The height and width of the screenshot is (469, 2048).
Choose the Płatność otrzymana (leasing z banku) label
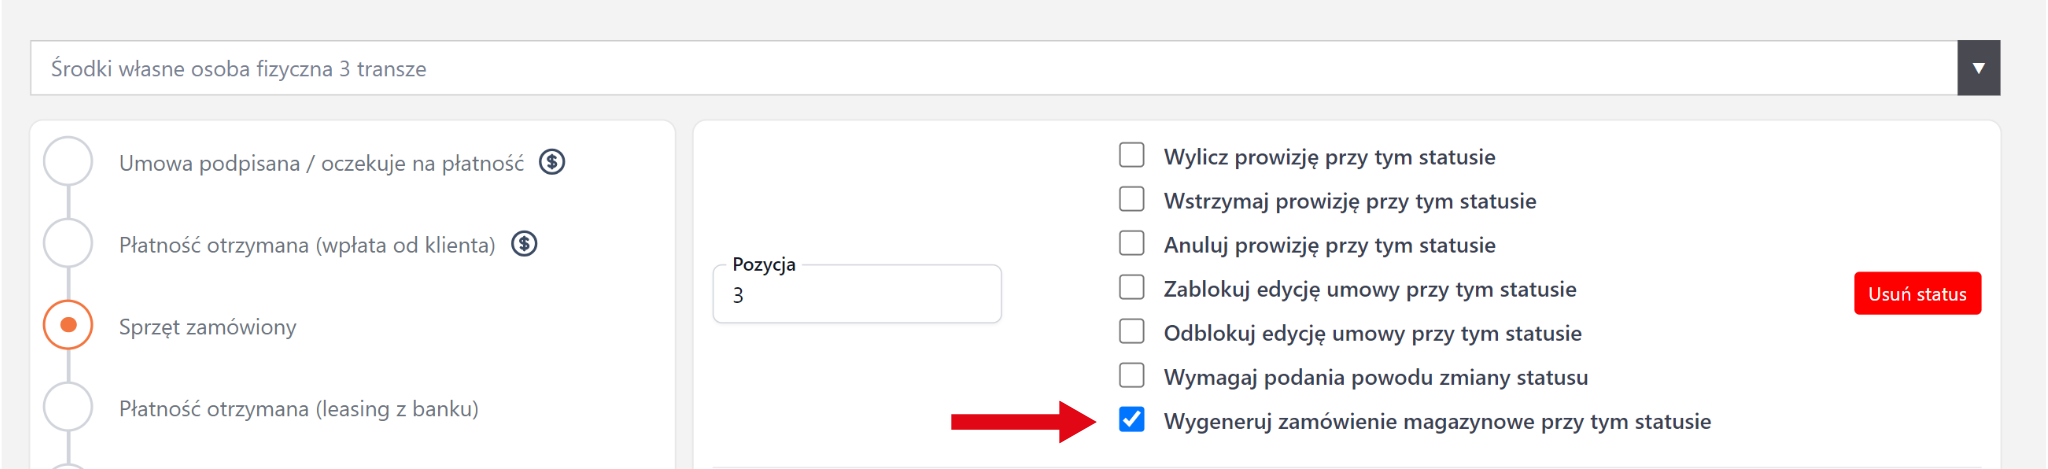(299, 409)
